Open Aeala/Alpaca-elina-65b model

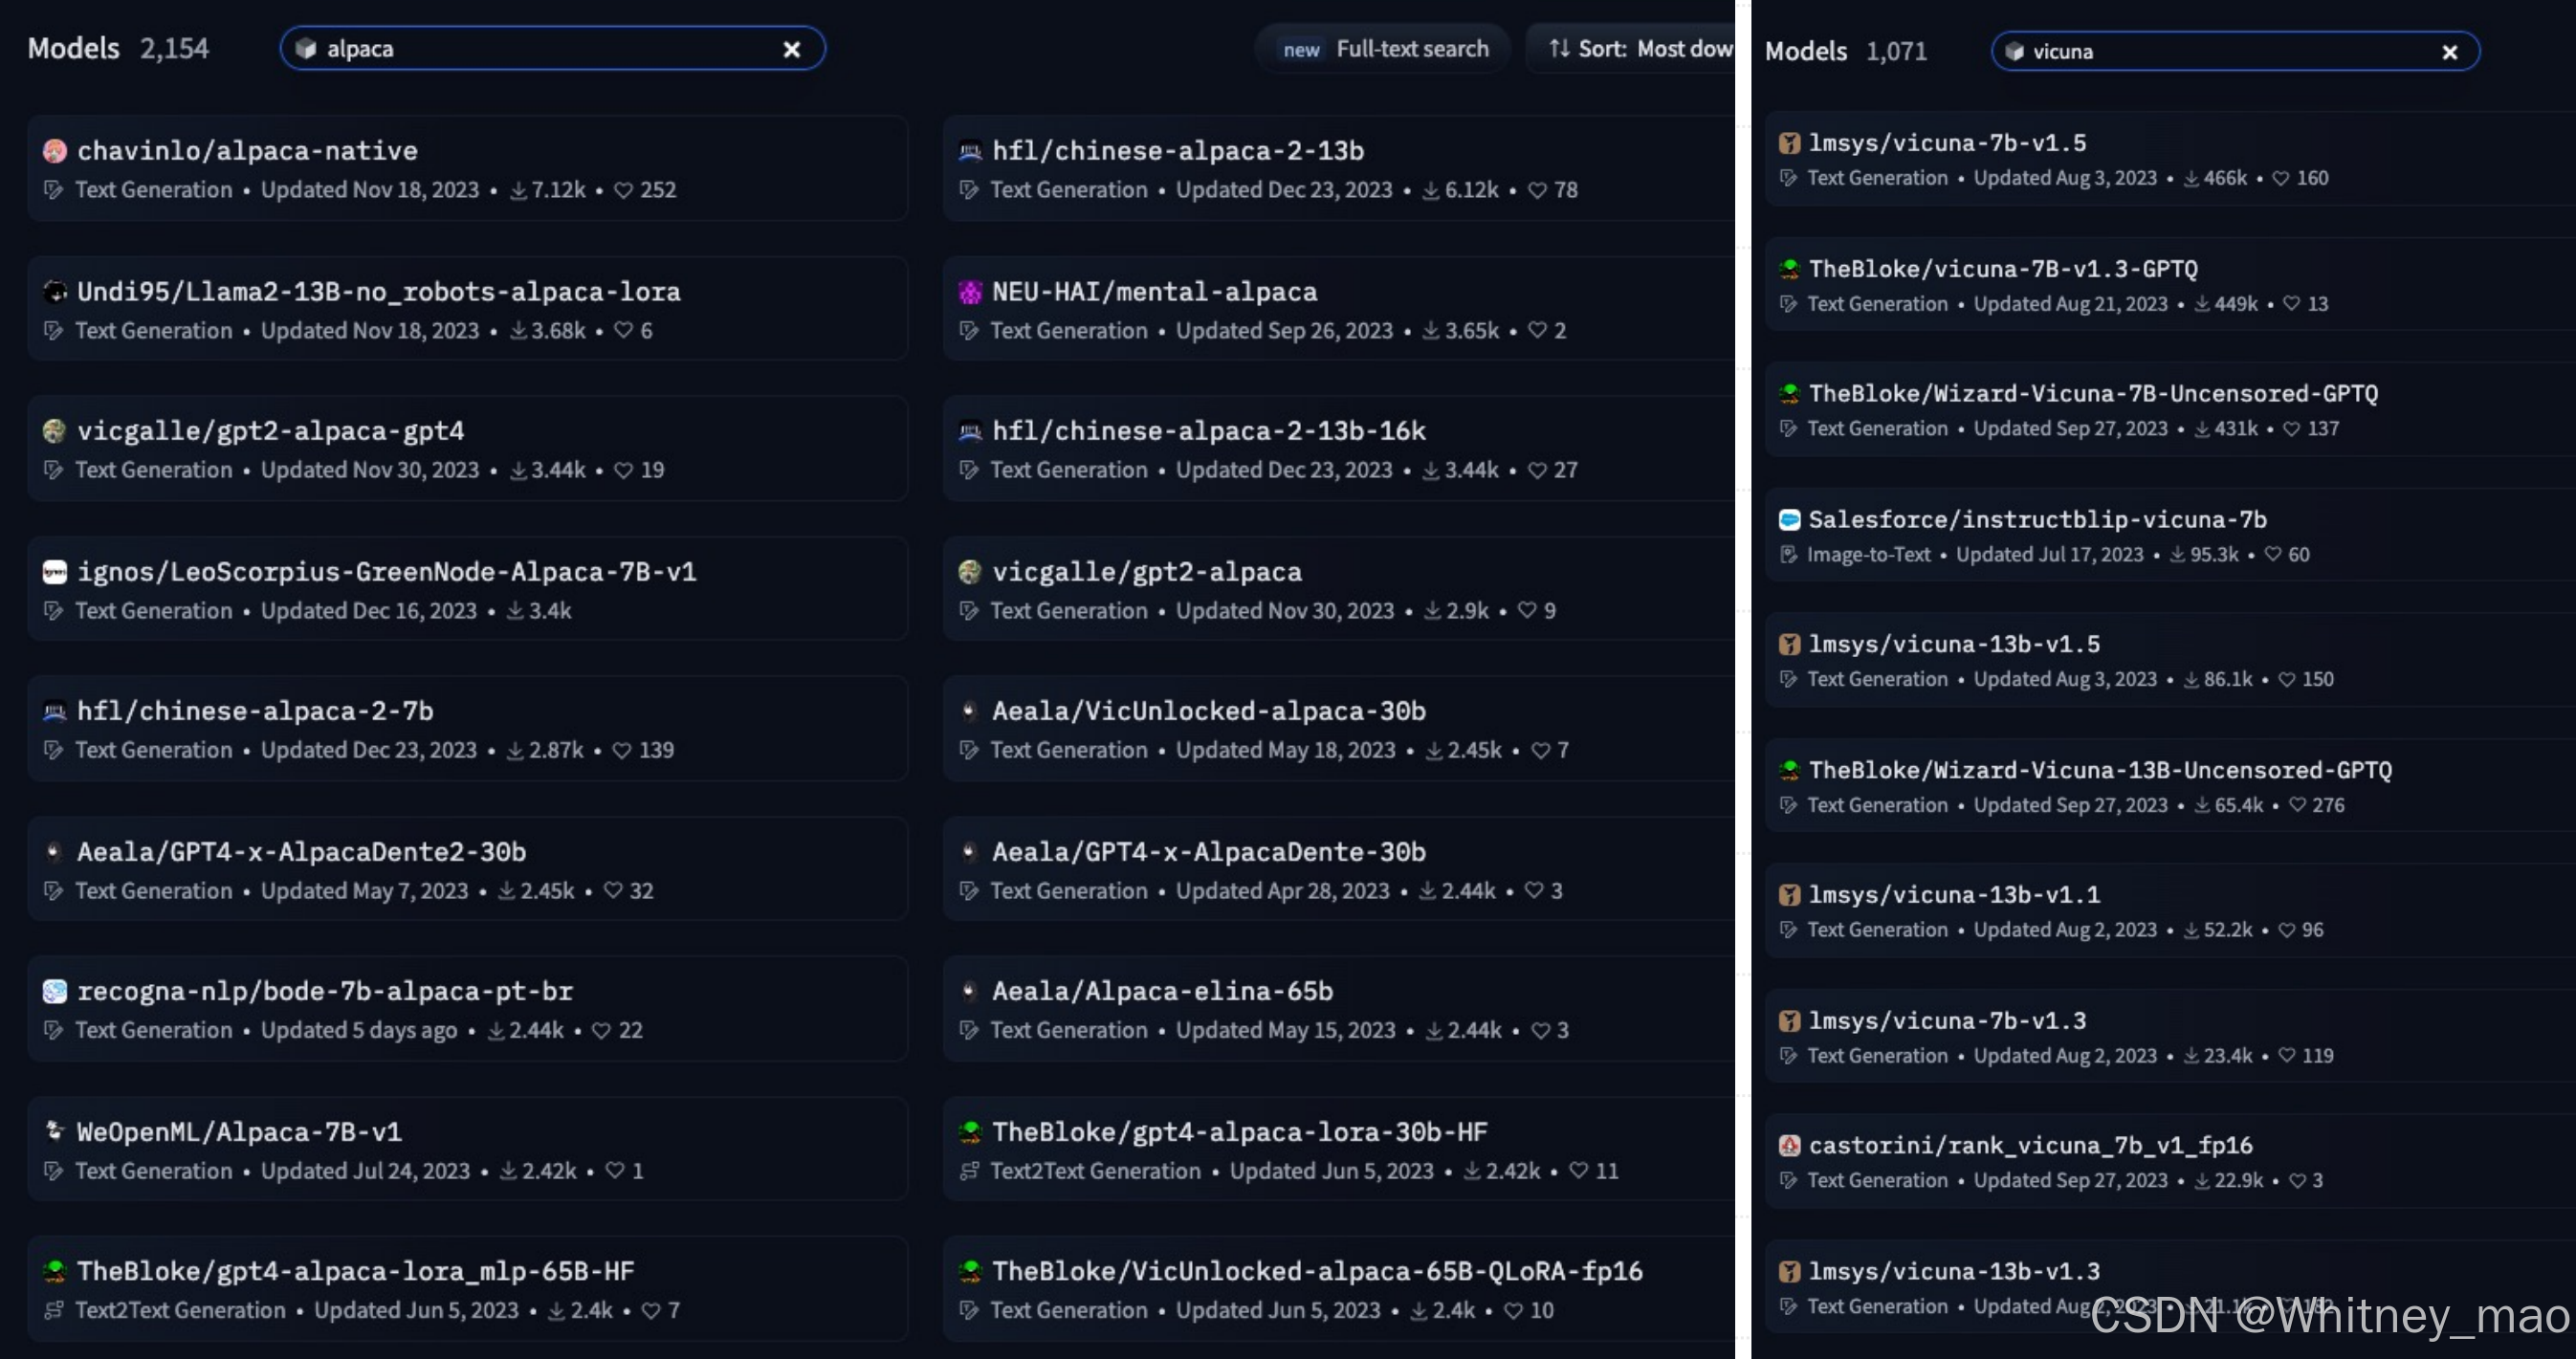[x=1162, y=991]
